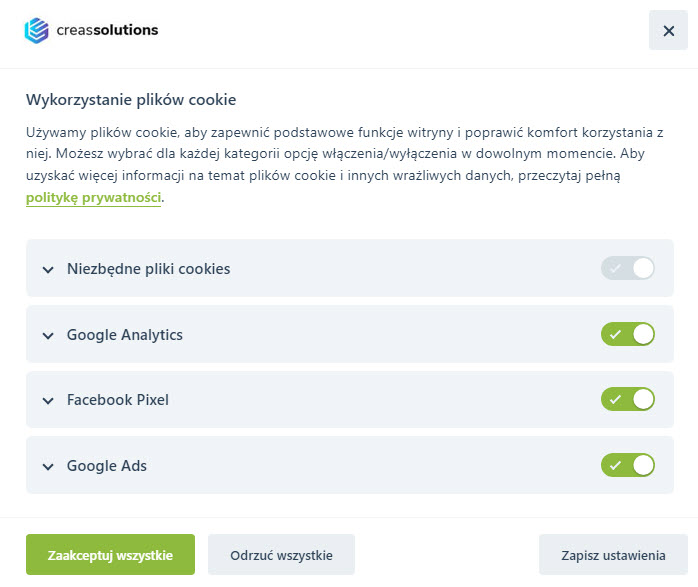Click the Wykorzystanie plików cookie heading
The image size is (698, 587).
pos(131,99)
